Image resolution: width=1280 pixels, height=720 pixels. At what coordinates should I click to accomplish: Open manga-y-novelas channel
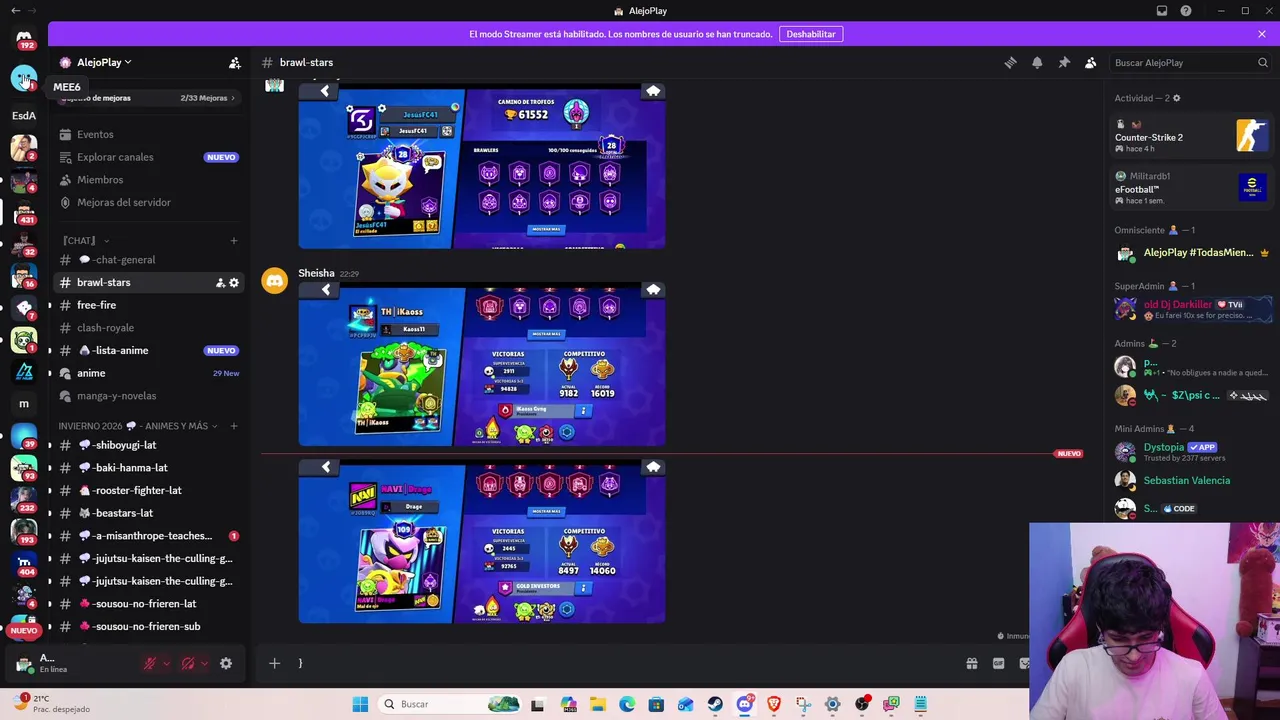148,396
